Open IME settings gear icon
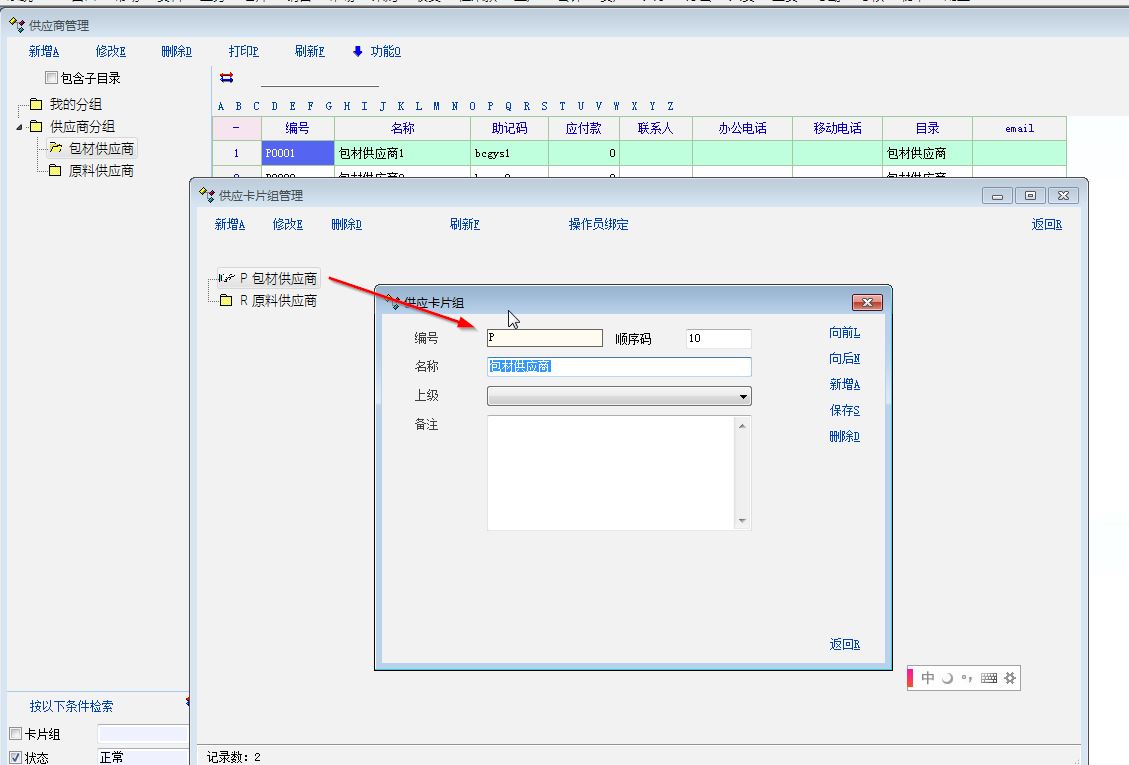 point(1010,678)
